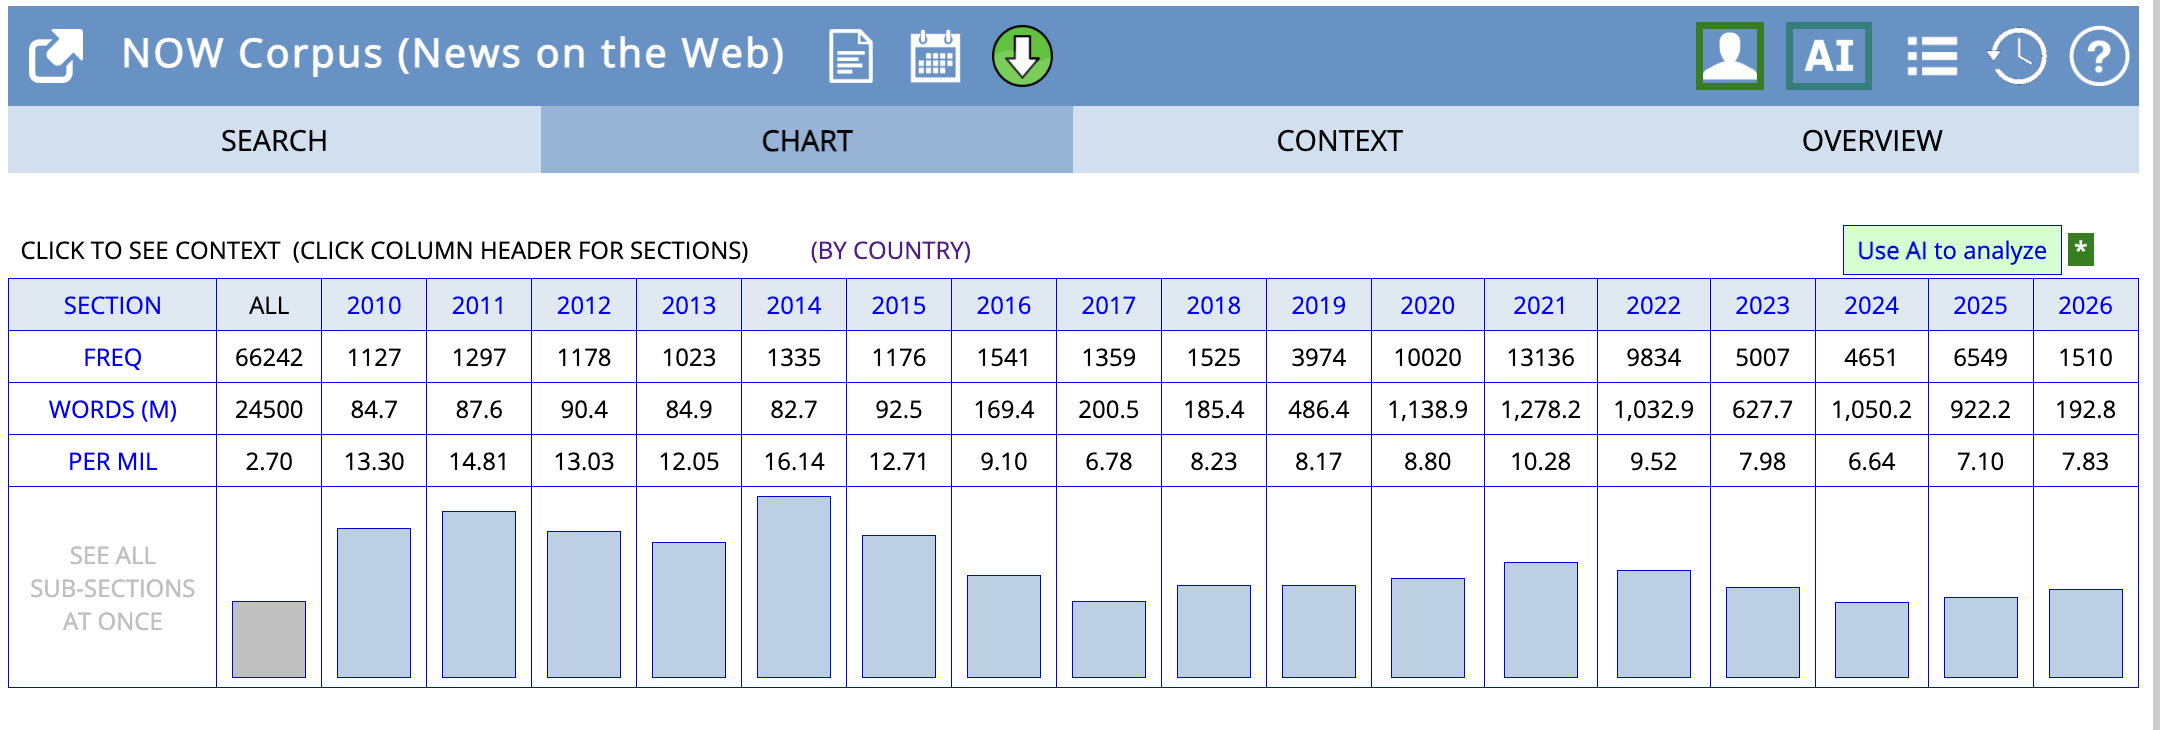Open the history clock icon
This screenshot has width=2160, height=730.
click(2016, 56)
